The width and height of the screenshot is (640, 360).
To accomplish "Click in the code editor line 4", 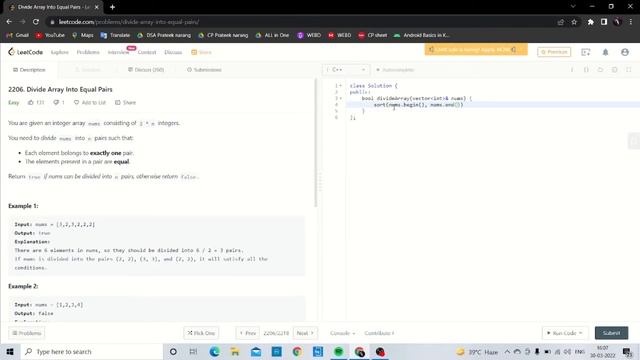I will tap(492, 105).
